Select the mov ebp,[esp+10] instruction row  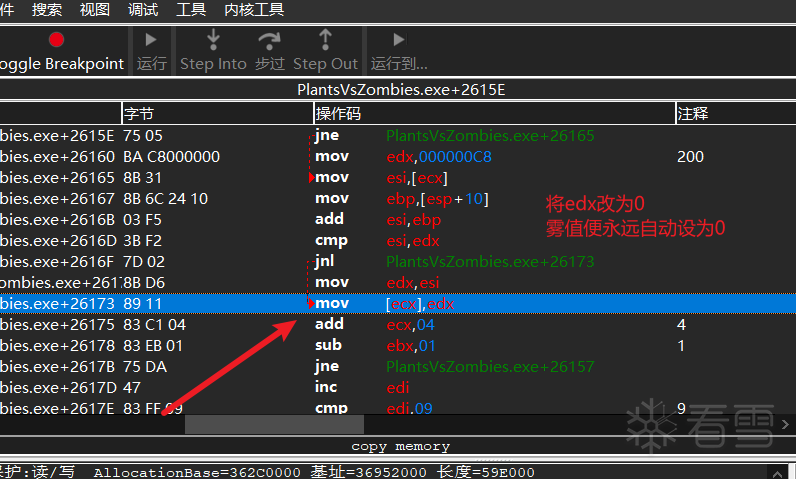(398, 198)
